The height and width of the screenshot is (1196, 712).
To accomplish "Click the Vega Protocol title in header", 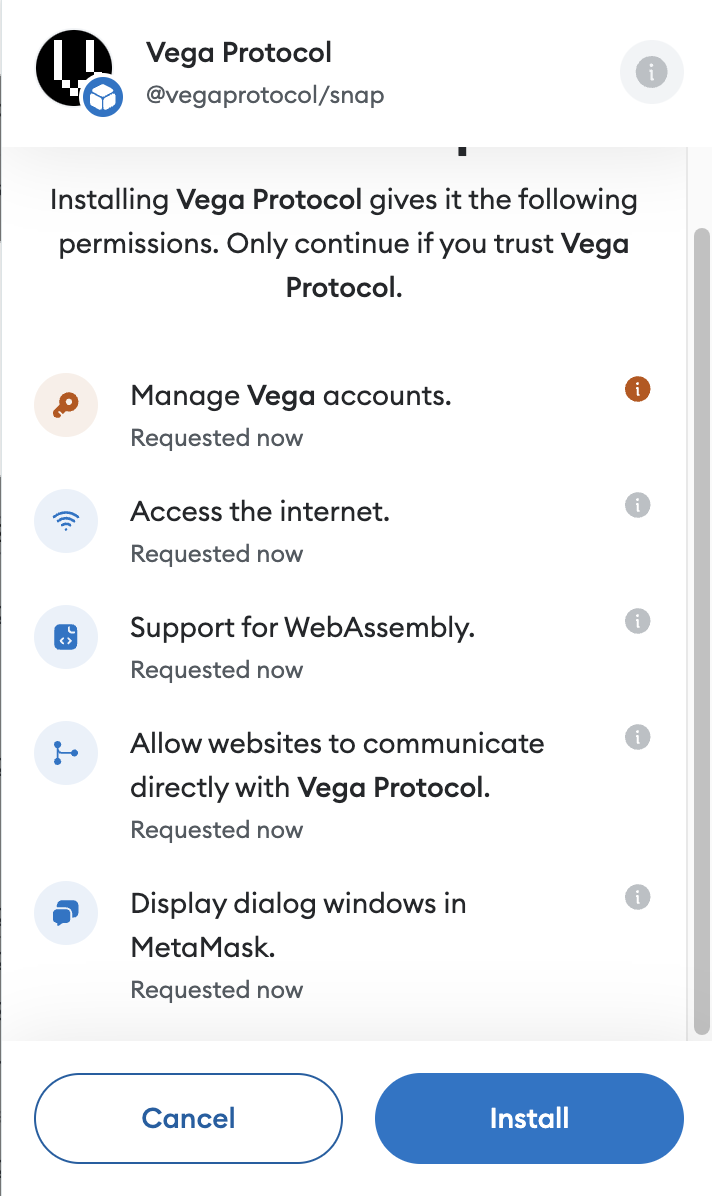I will (238, 52).
